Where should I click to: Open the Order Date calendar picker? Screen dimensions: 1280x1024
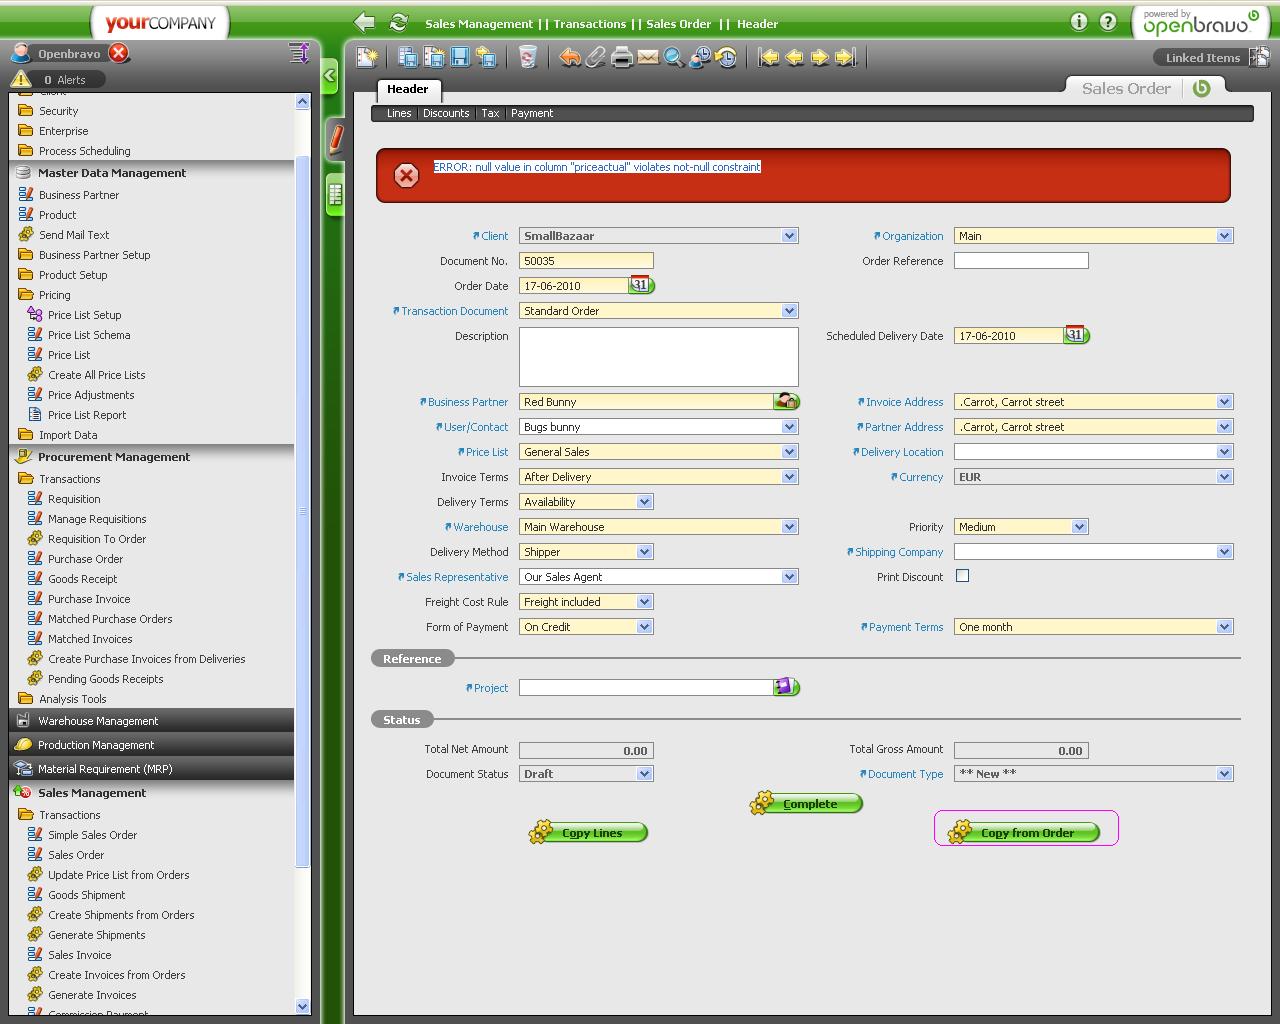pos(640,286)
